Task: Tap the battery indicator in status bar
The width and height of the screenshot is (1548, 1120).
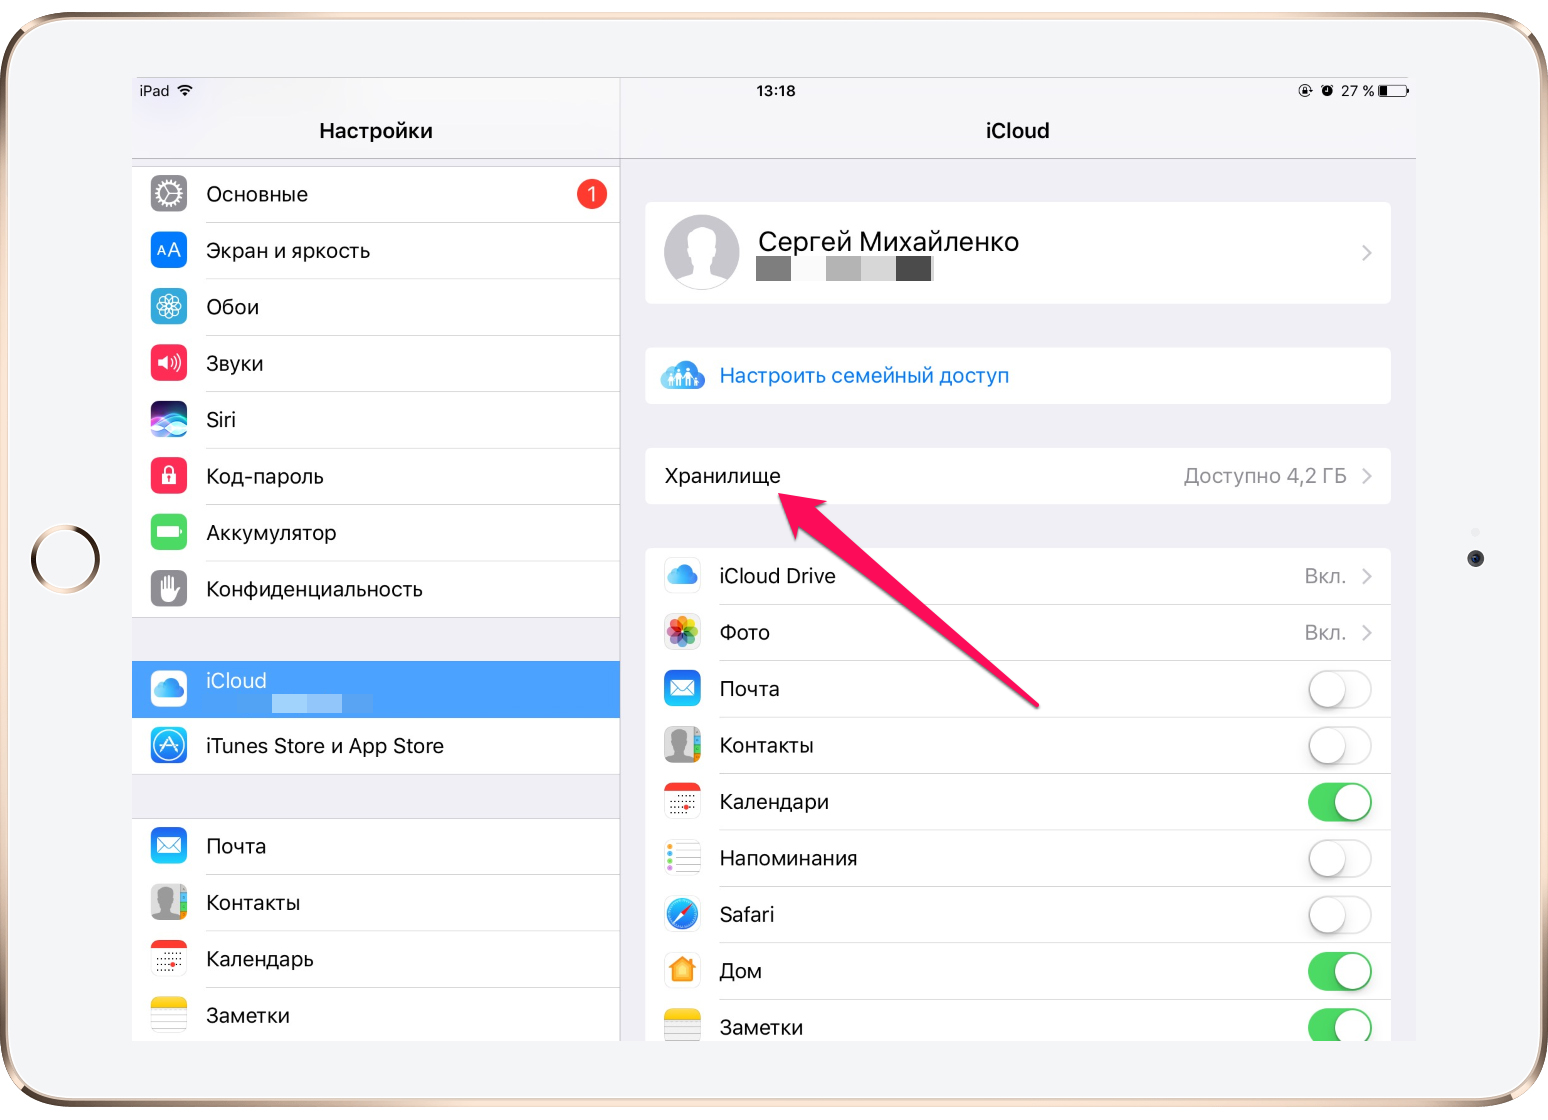Action: pyautogui.click(x=1394, y=91)
